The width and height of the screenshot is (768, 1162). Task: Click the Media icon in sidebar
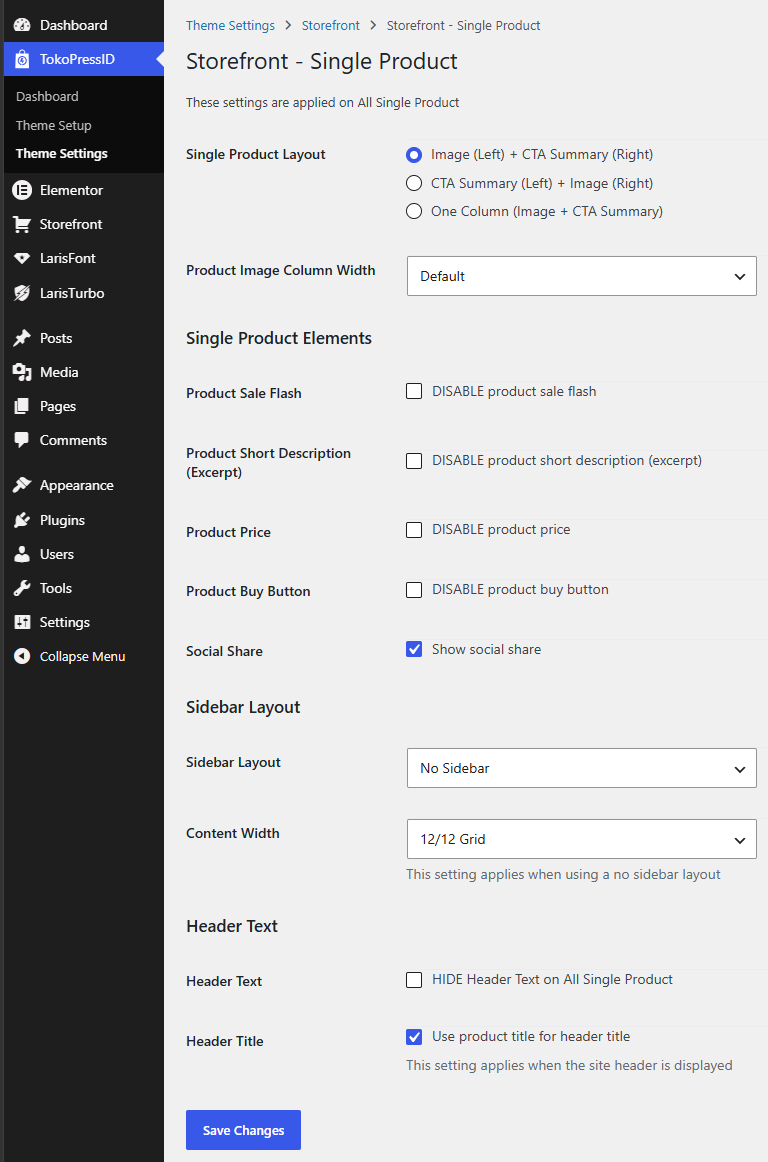click(x=22, y=372)
